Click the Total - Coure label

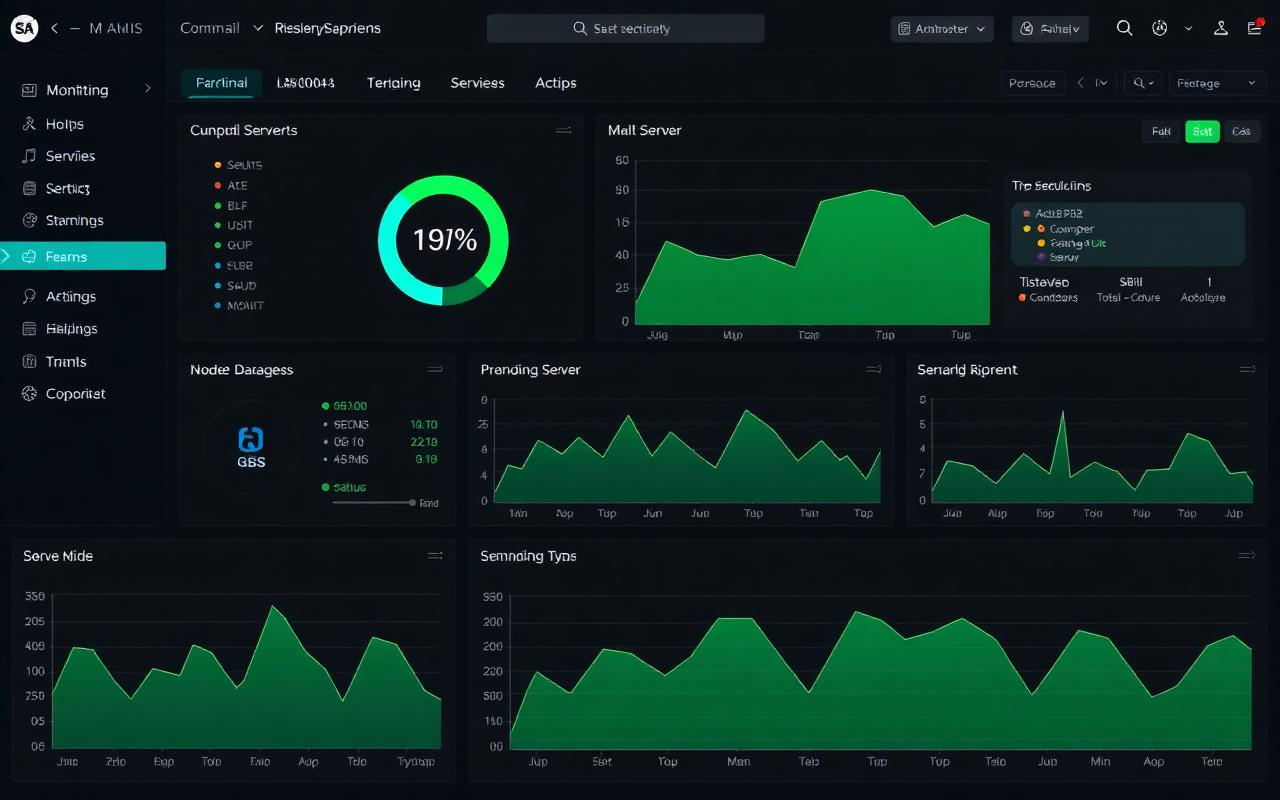point(1127,297)
